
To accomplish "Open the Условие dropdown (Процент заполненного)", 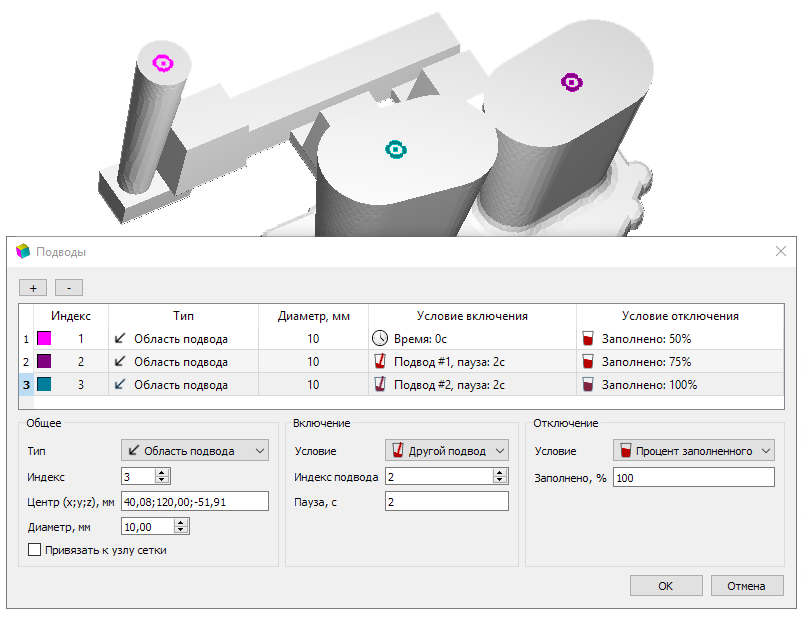I will (x=693, y=450).
